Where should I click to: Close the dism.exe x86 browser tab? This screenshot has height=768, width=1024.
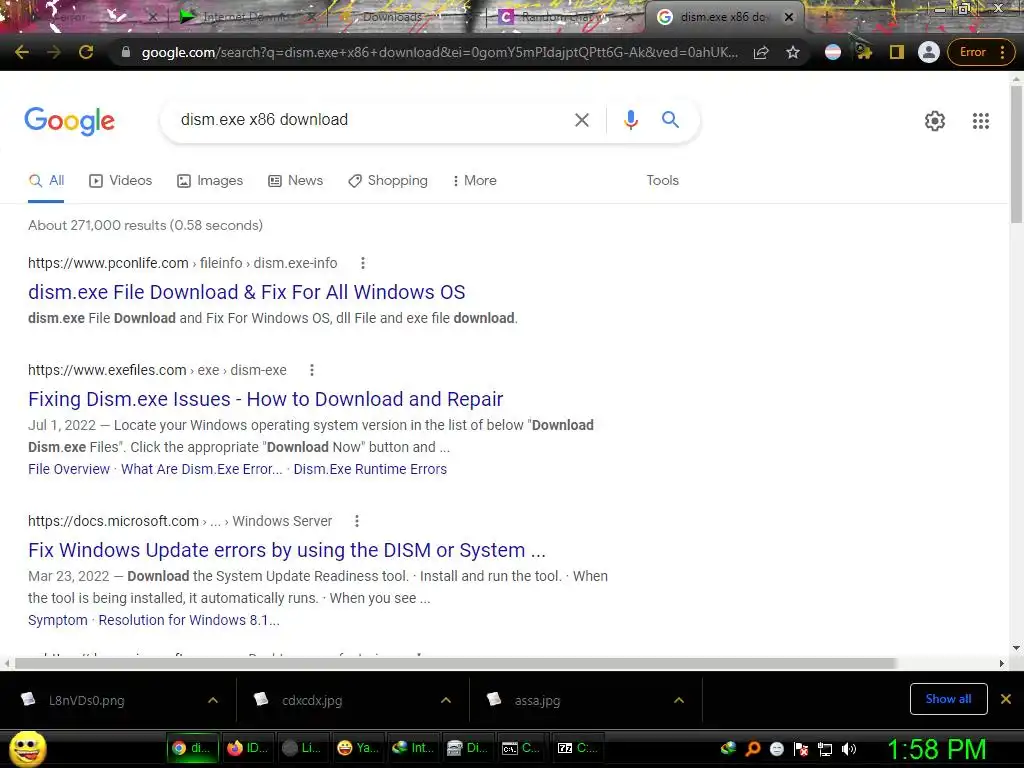coord(789,17)
